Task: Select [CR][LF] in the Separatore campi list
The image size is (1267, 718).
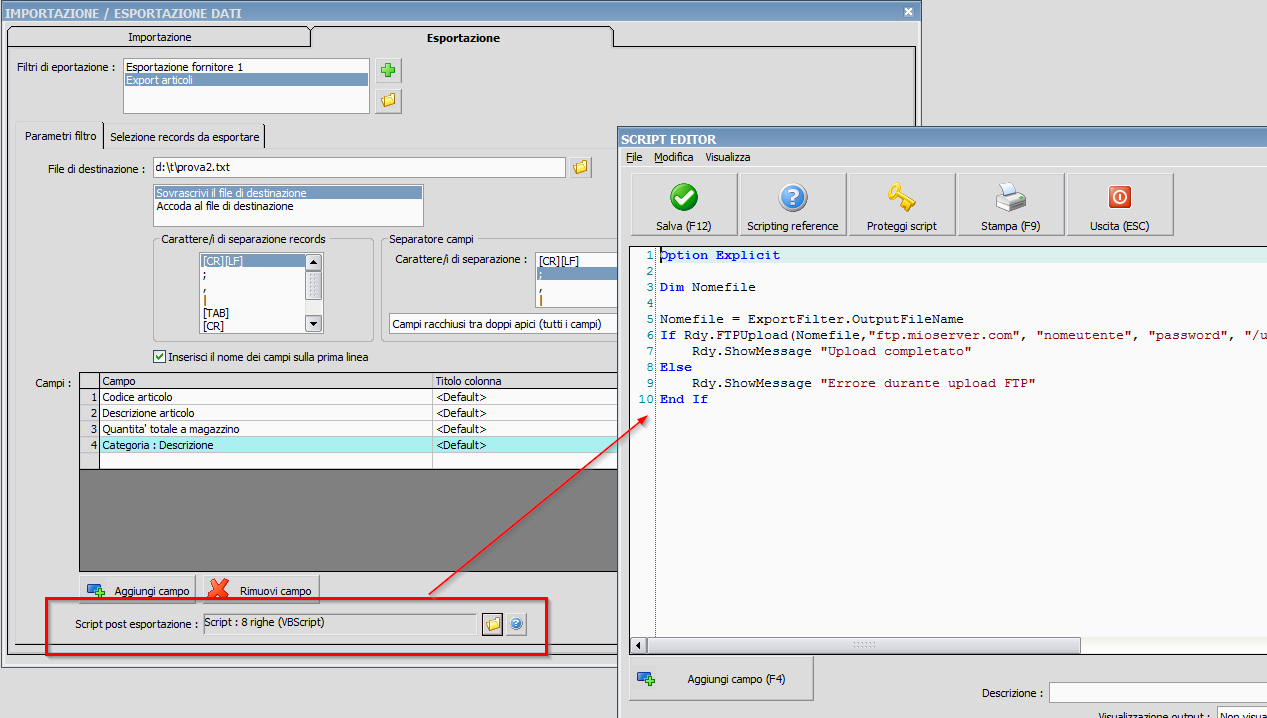Action: [x=576, y=261]
